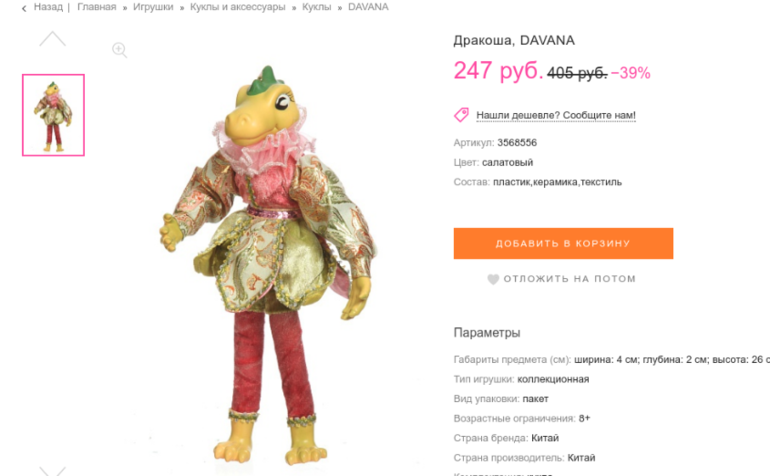Click the product title Дракоша, DAVANA
This screenshot has width=770, height=476.
pos(514,40)
